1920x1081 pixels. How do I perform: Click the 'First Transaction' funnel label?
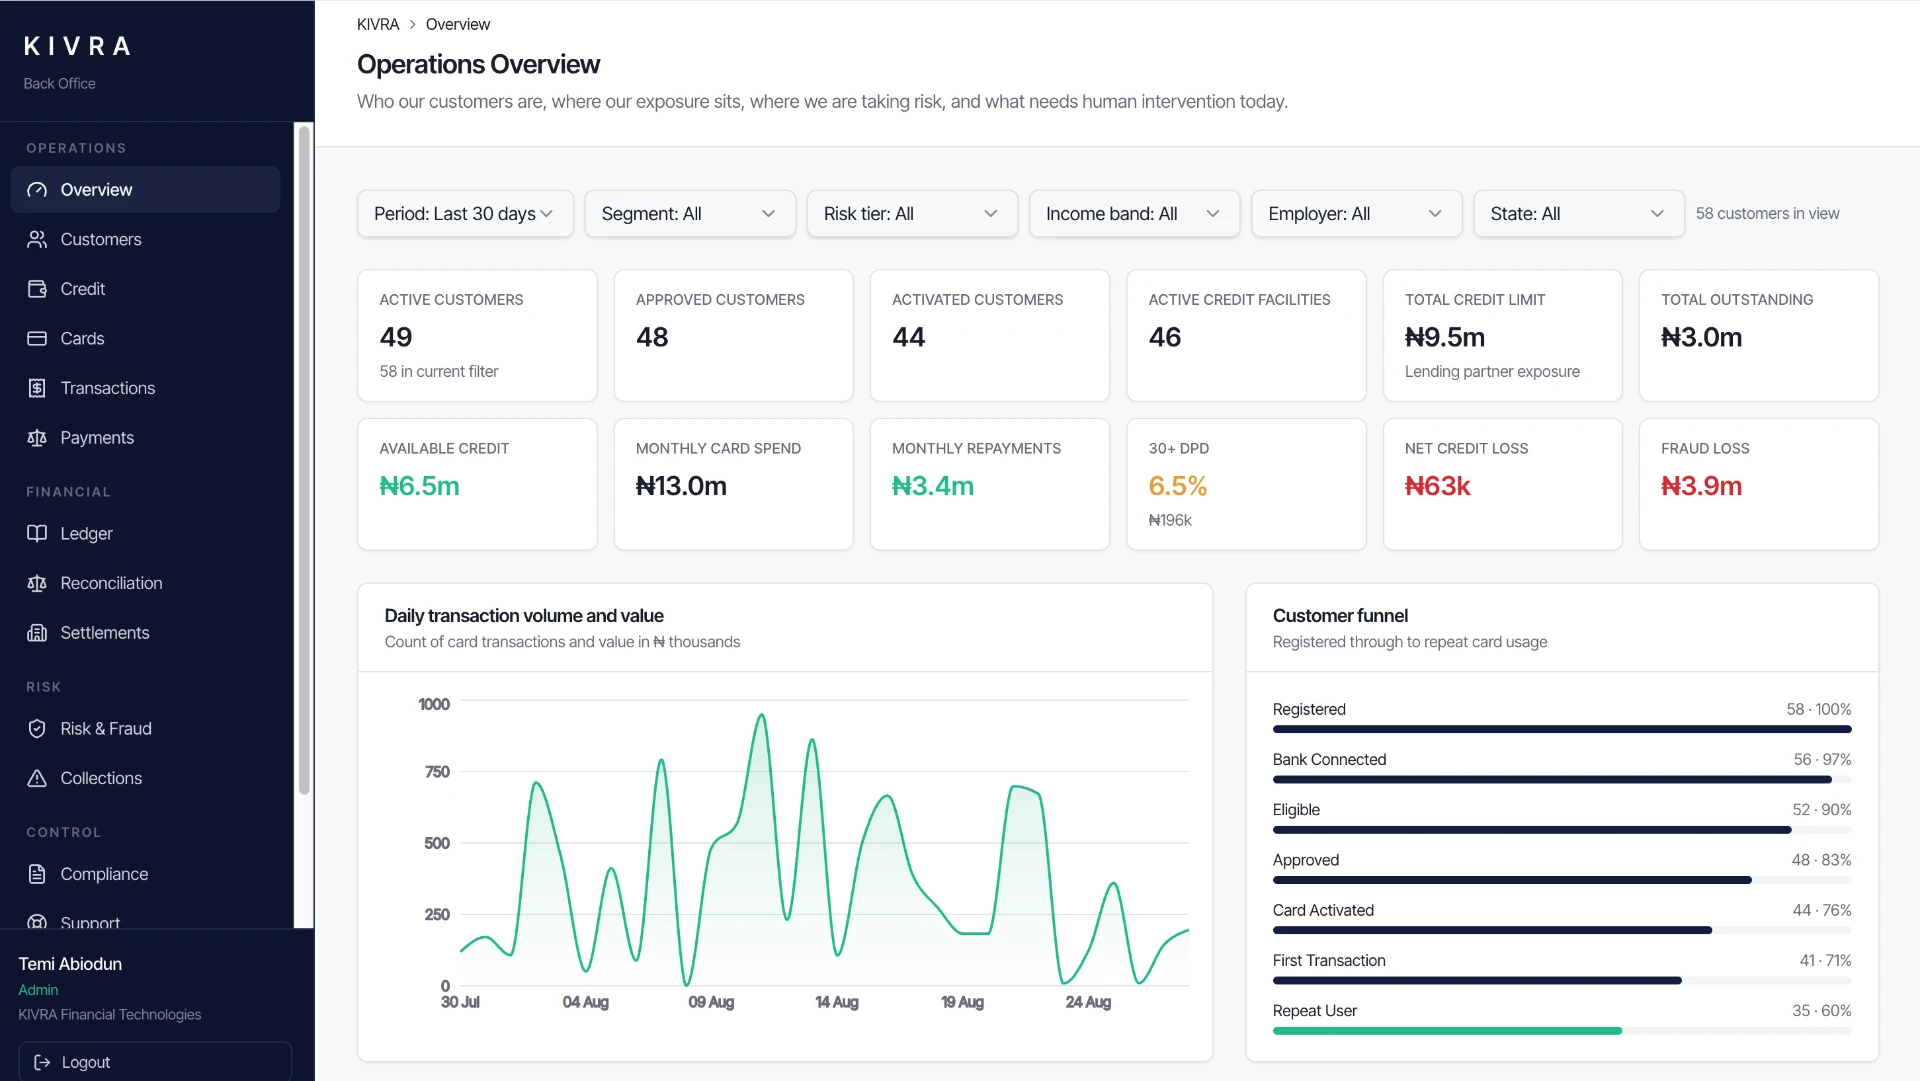[x=1329, y=961]
